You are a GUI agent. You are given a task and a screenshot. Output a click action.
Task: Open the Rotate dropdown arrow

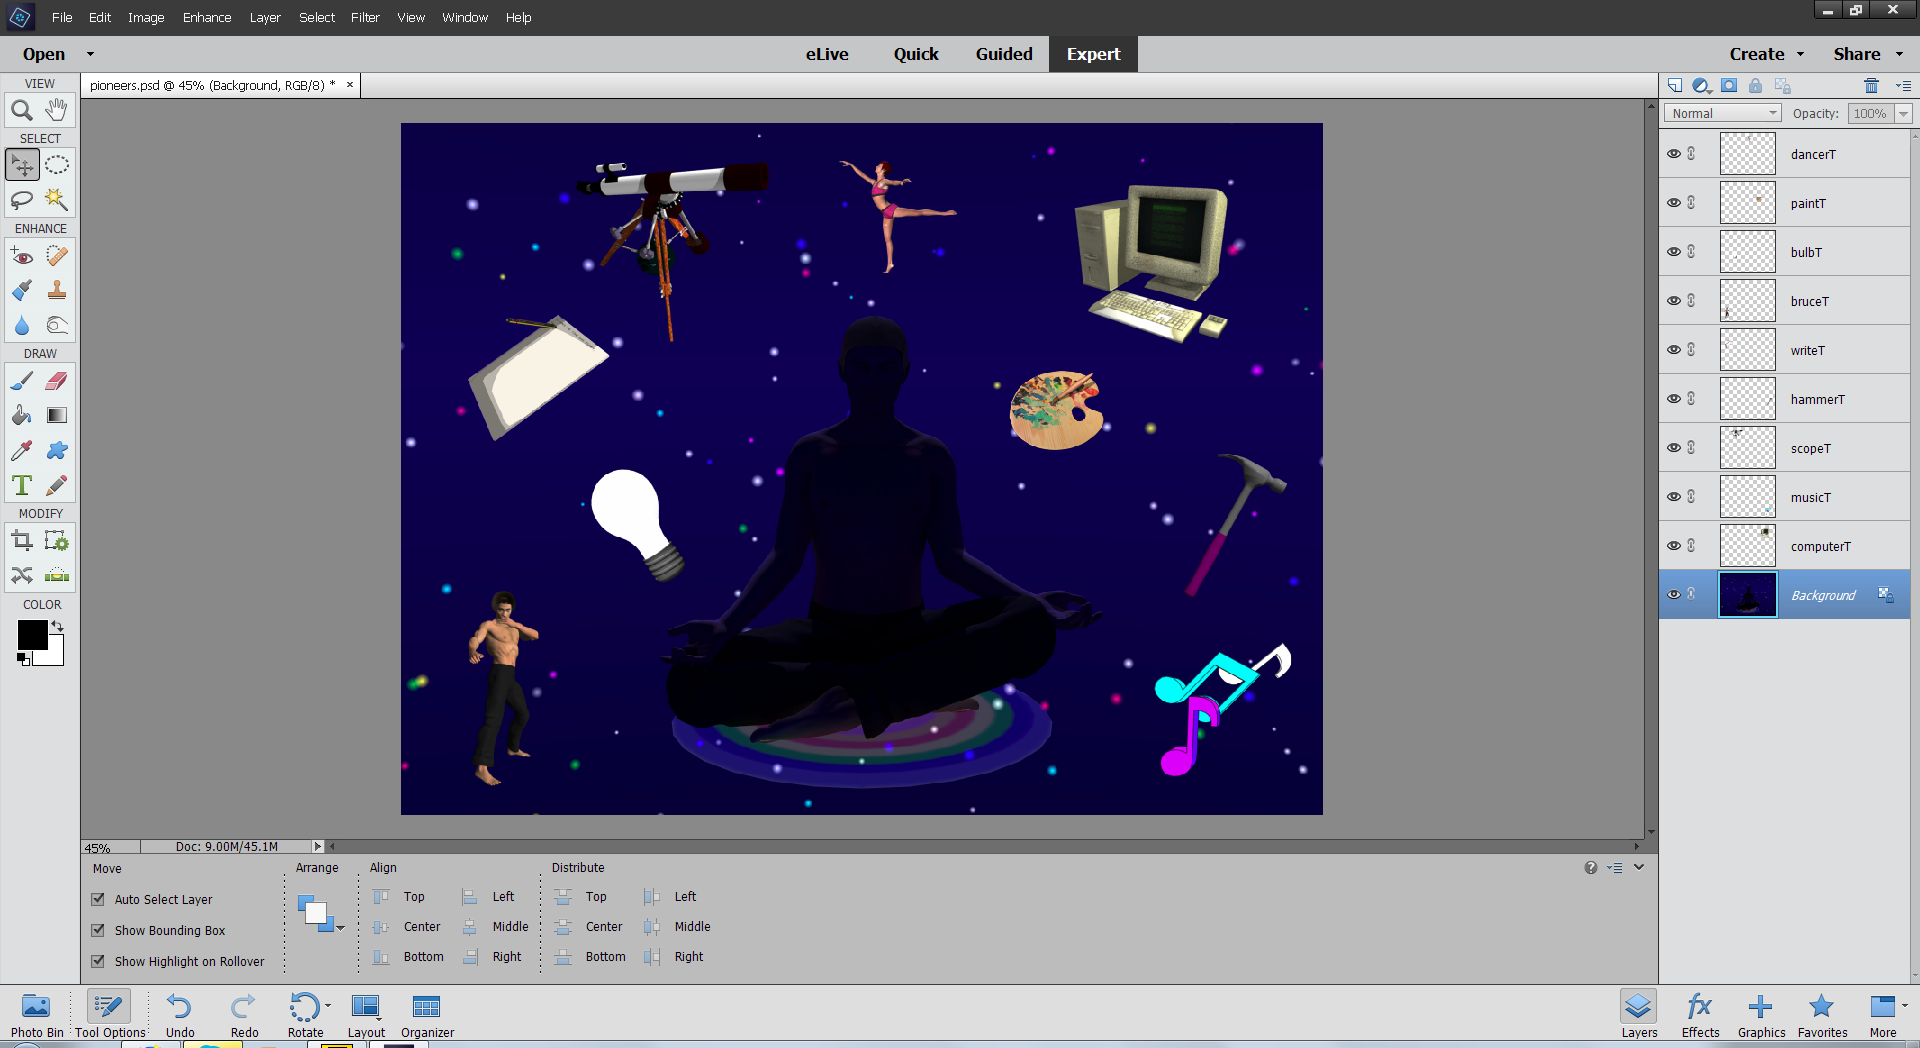pos(328,1006)
